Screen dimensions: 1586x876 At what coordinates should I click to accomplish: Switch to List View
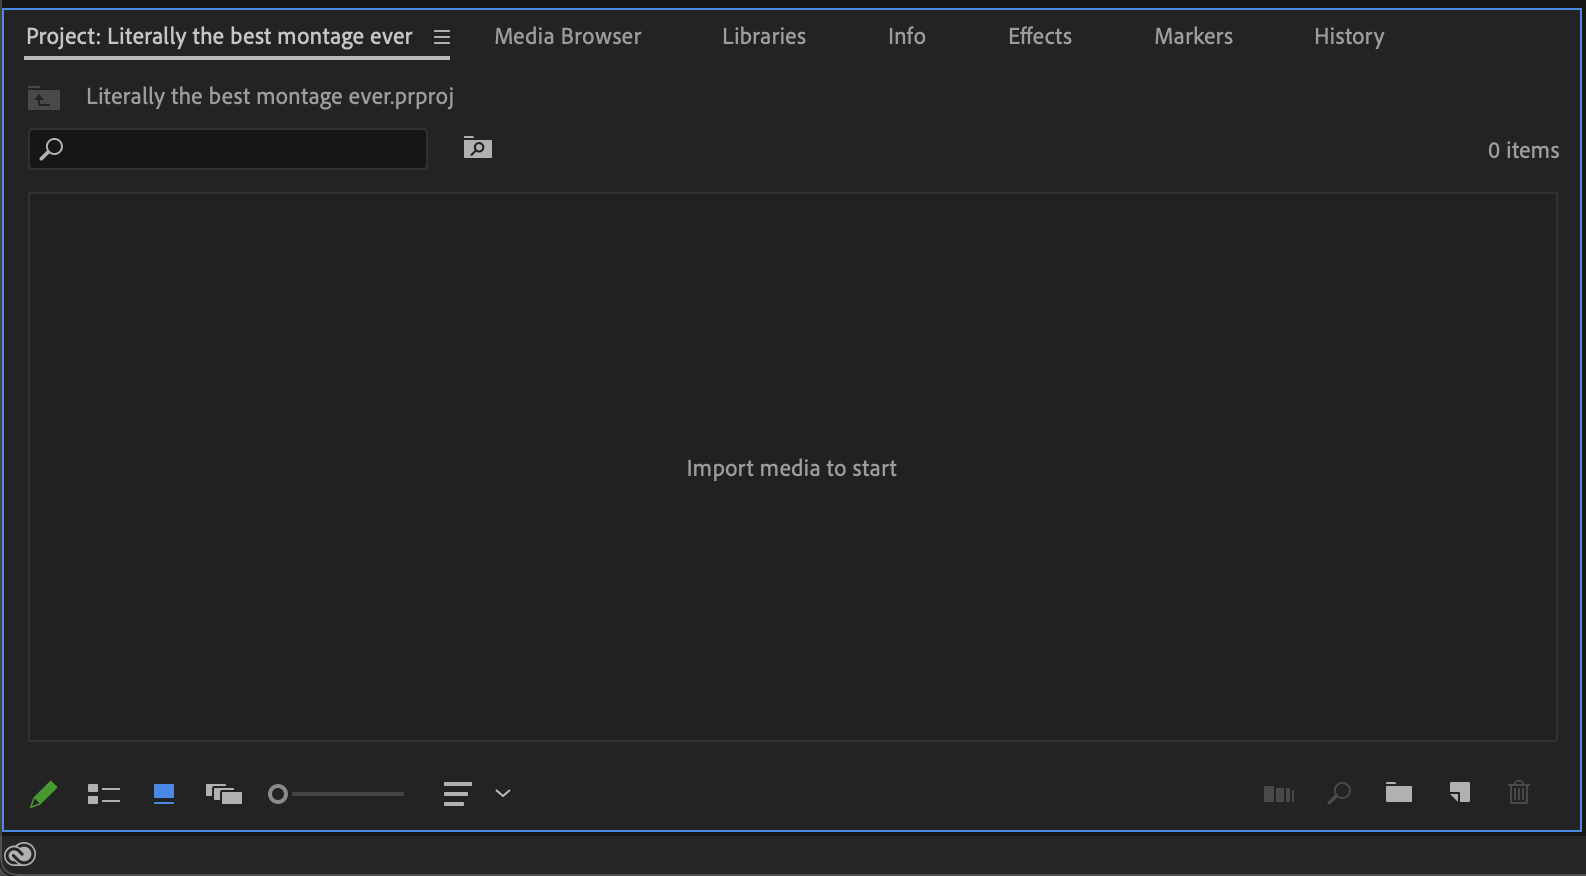104,794
